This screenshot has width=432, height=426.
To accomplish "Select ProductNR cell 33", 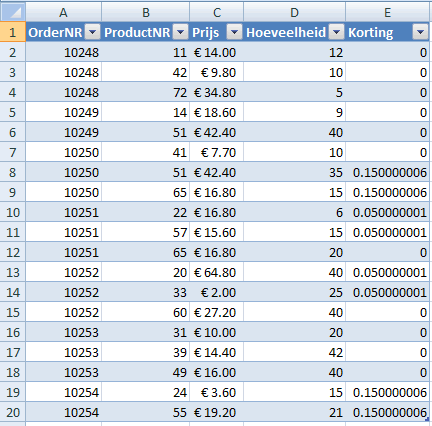I will pos(146,292).
